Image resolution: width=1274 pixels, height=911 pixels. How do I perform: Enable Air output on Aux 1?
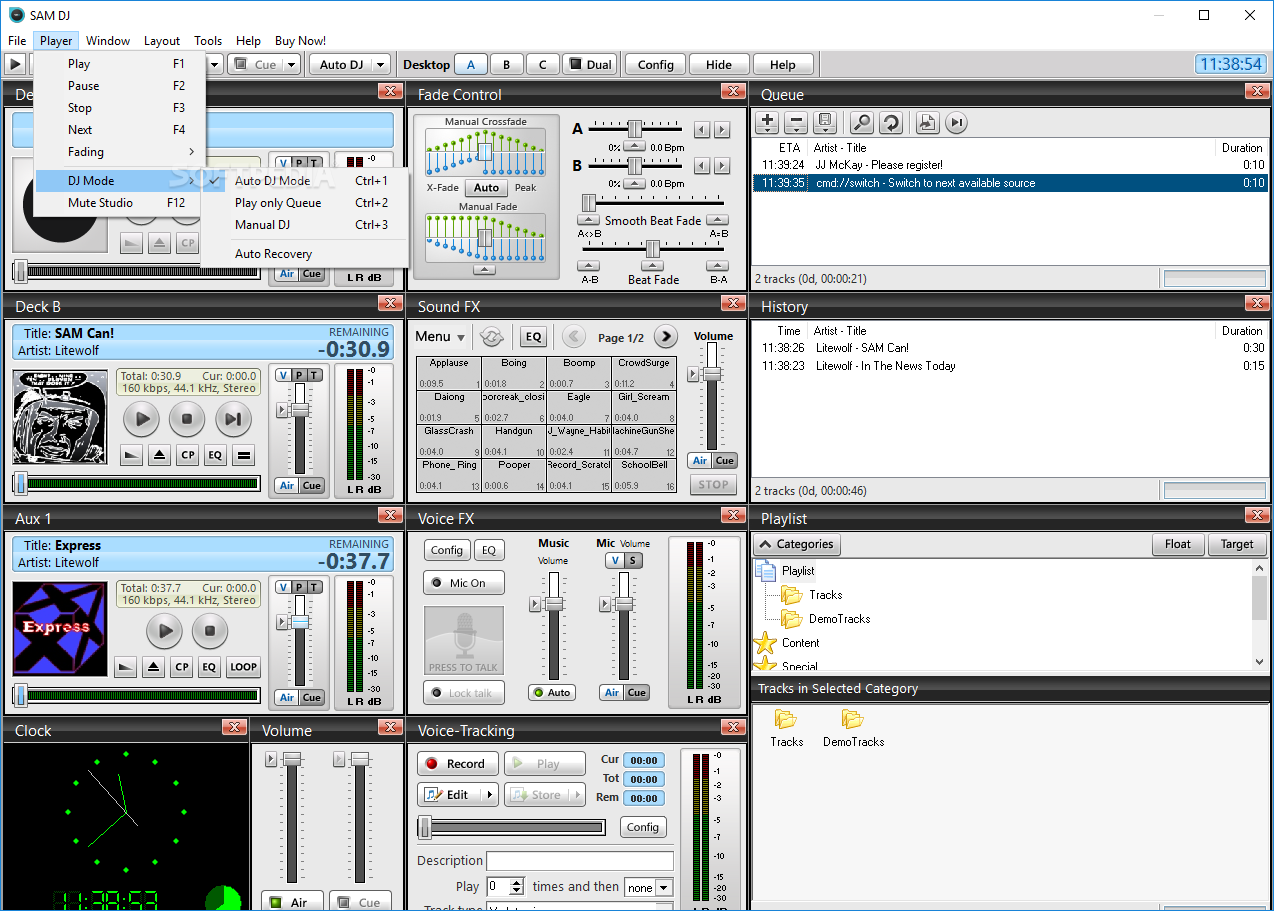coord(287,698)
